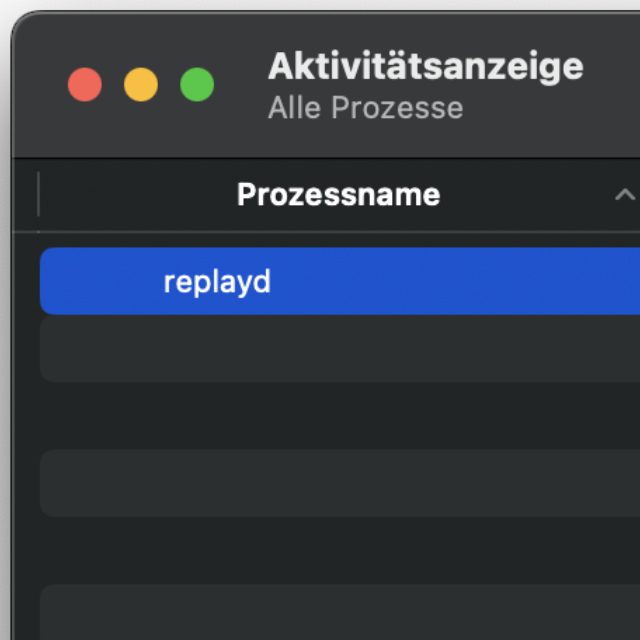640x640 pixels.
Task: Click the column divider left of Prozessname
Action: [x=38, y=194]
